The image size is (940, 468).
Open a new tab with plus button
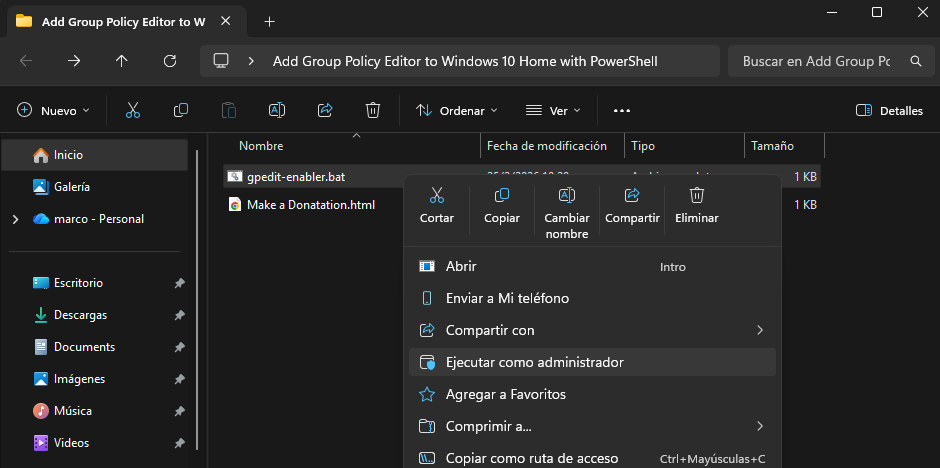coord(269,21)
